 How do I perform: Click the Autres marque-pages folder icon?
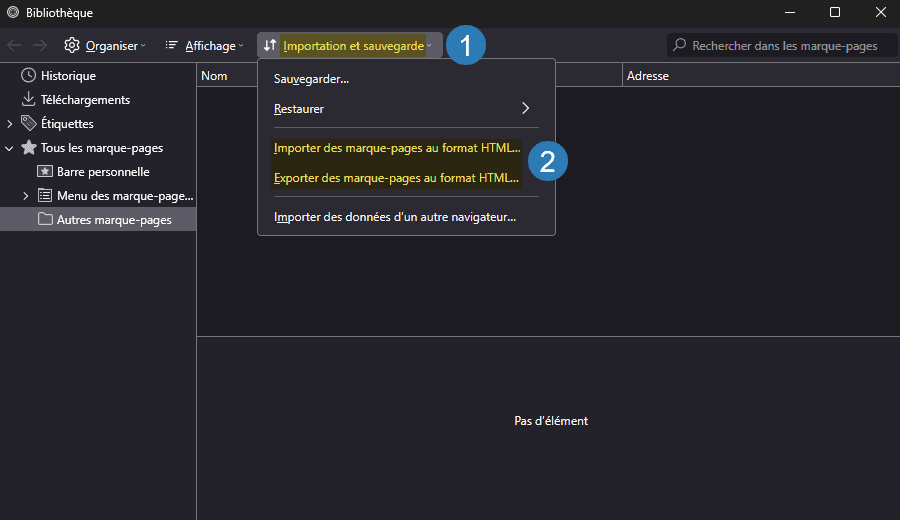pyautogui.click(x=45, y=219)
